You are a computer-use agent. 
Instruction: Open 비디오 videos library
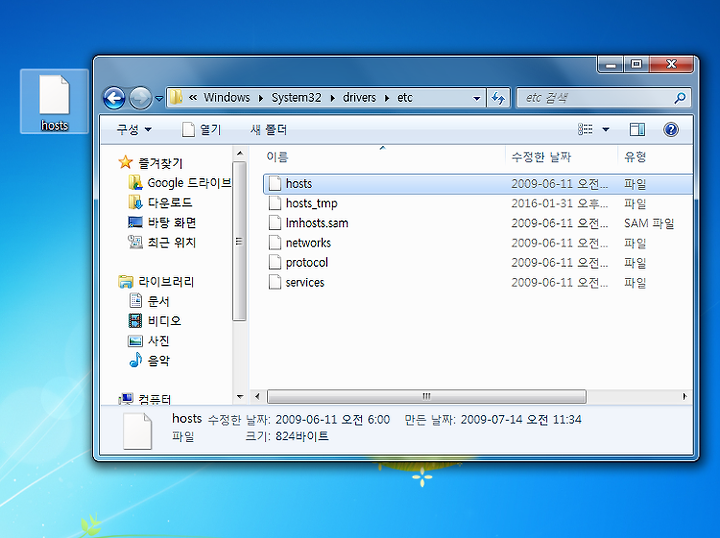coord(164,321)
